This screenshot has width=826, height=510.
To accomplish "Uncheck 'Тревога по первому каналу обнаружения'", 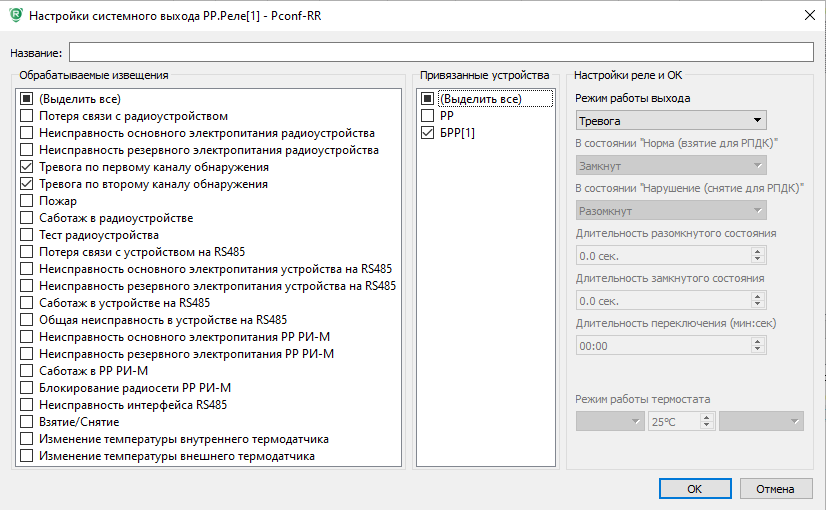I will coord(26,167).
